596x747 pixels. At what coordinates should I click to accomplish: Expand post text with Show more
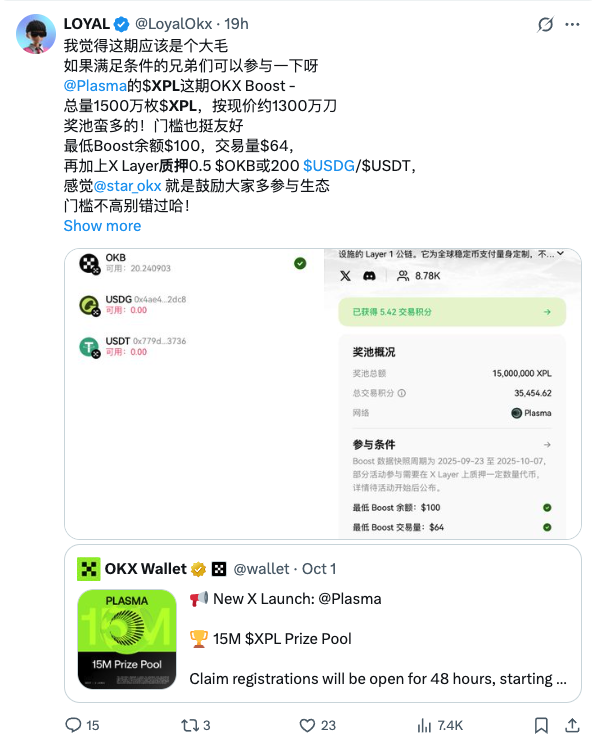coord(102,226)
